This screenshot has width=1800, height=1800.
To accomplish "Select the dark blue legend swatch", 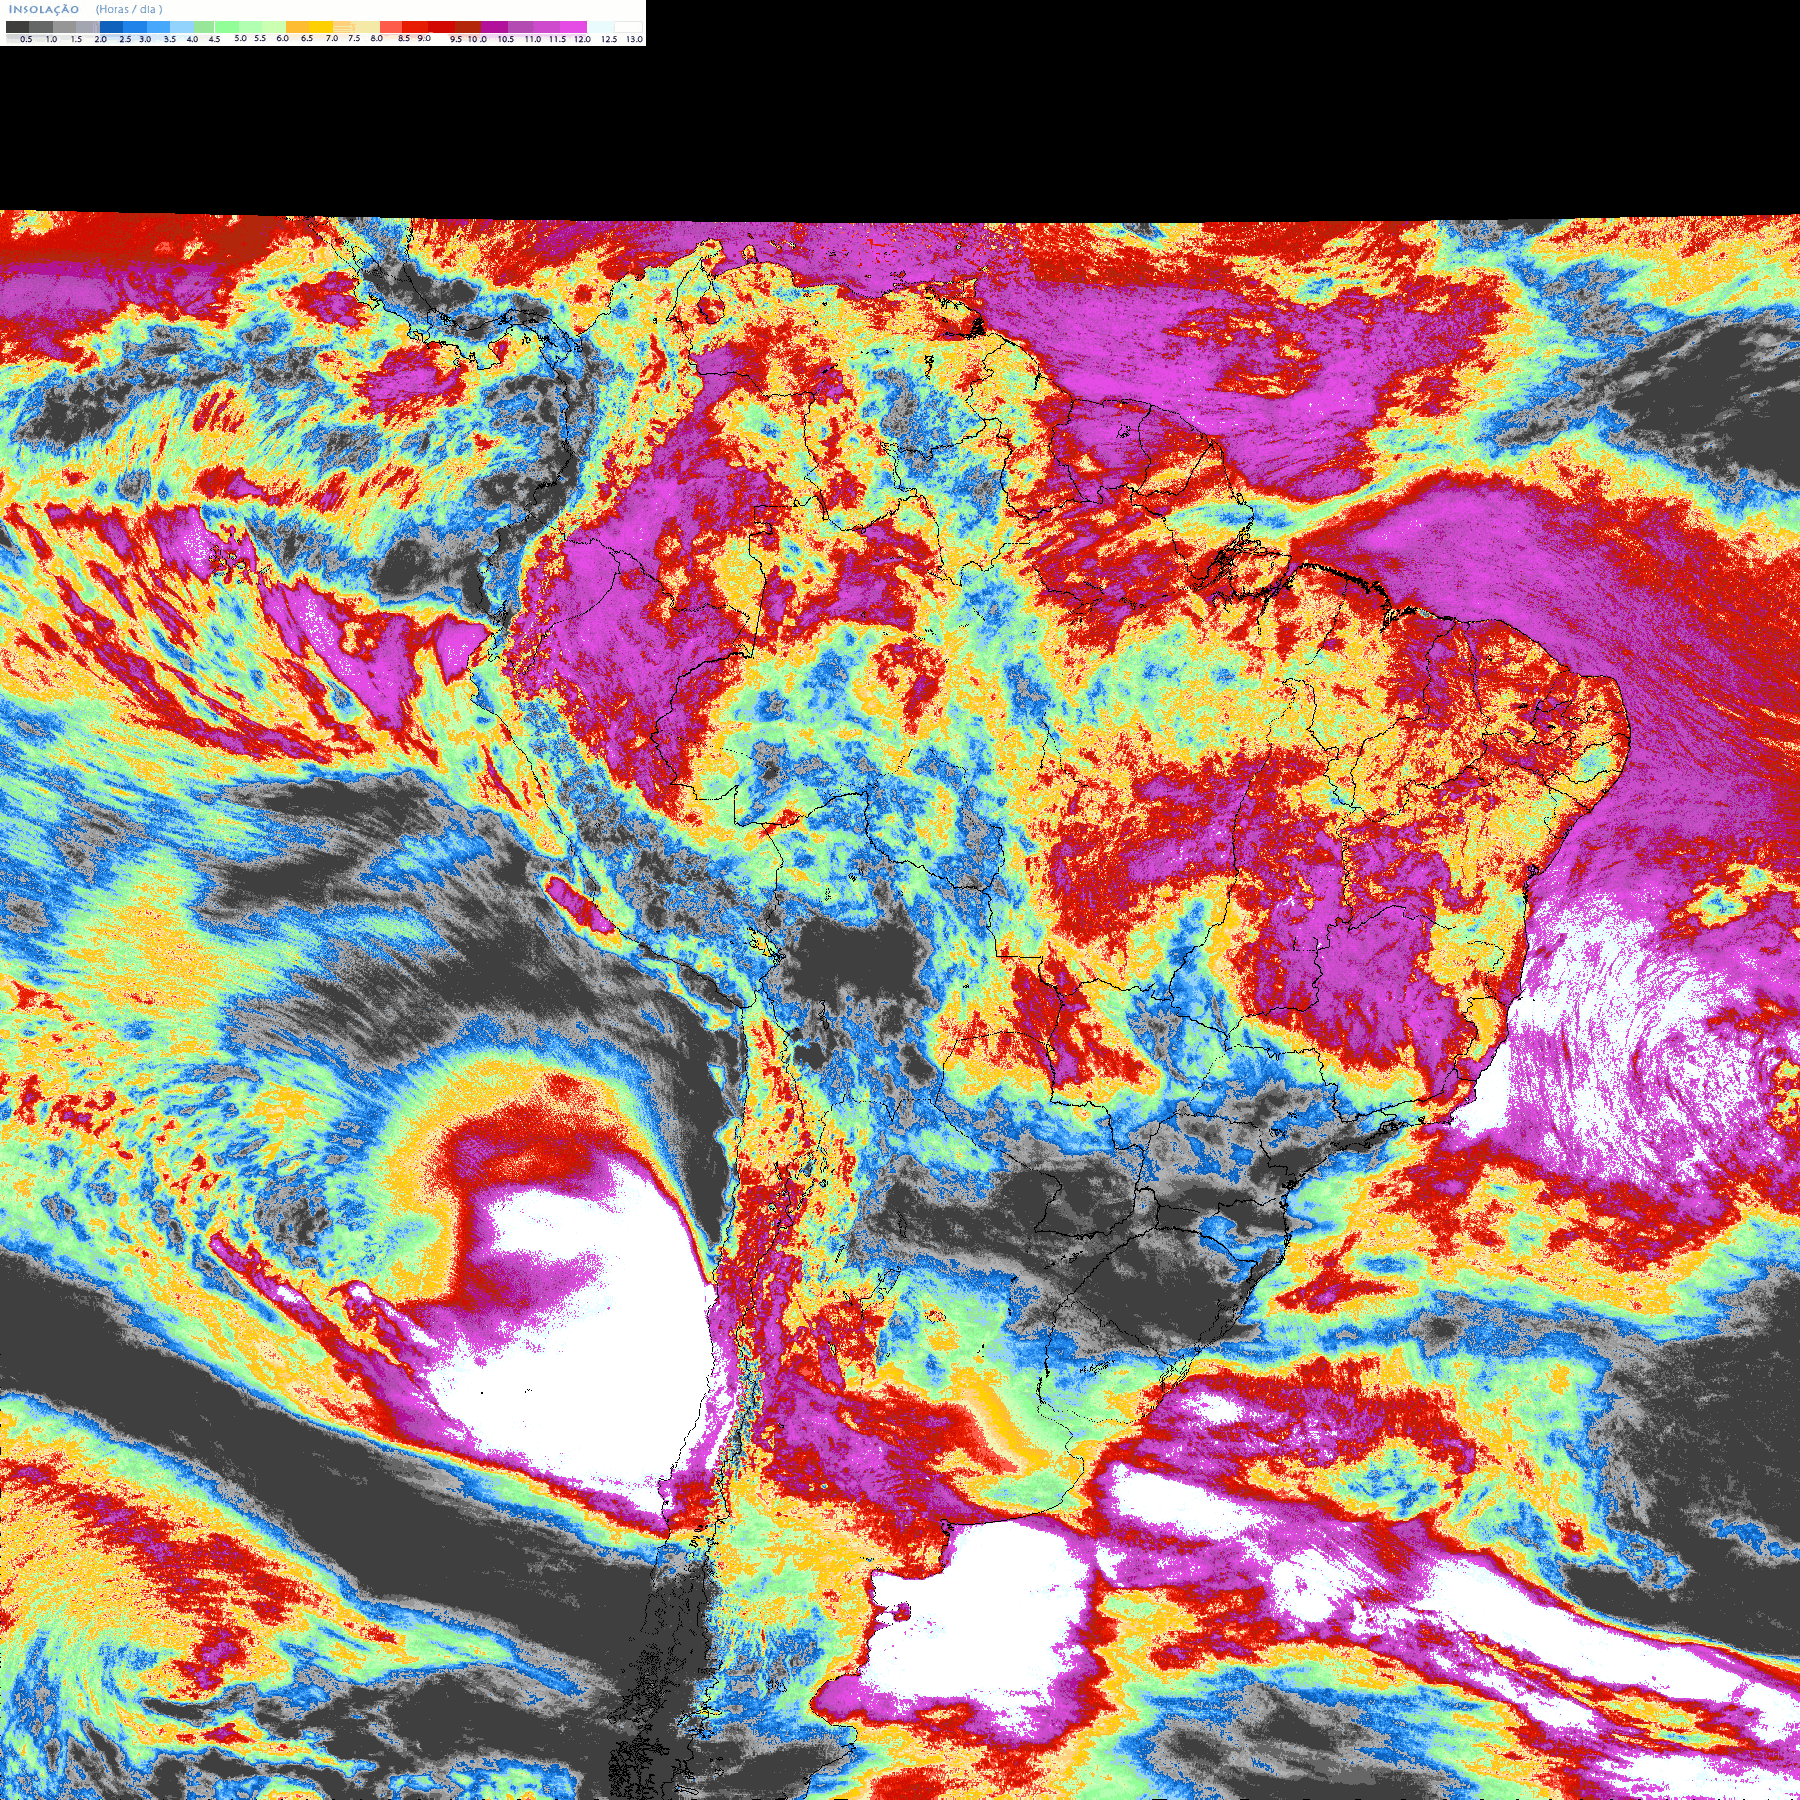I will pos(111,27).
